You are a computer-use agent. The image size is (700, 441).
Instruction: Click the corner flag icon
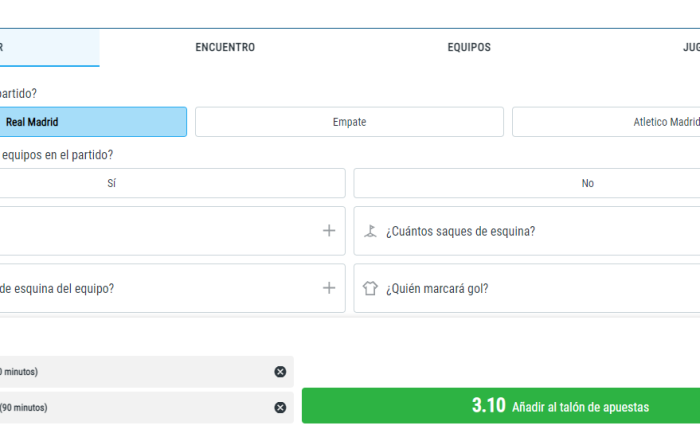(x=370, y=231)
